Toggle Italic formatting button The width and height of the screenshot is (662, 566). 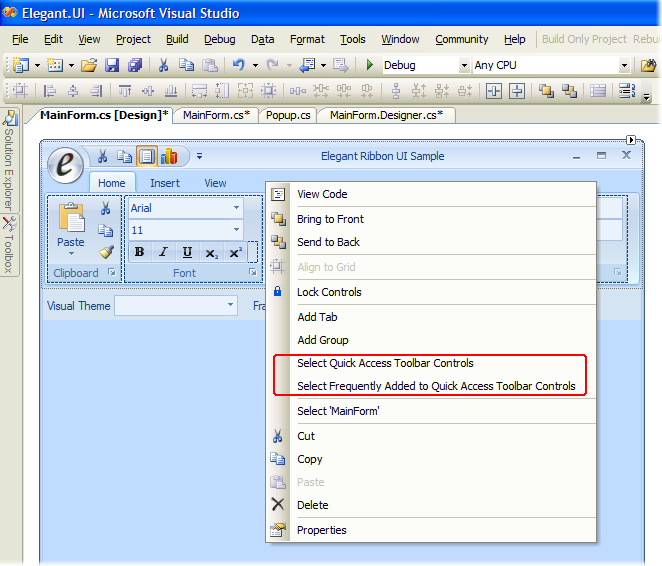click(163, 252)
